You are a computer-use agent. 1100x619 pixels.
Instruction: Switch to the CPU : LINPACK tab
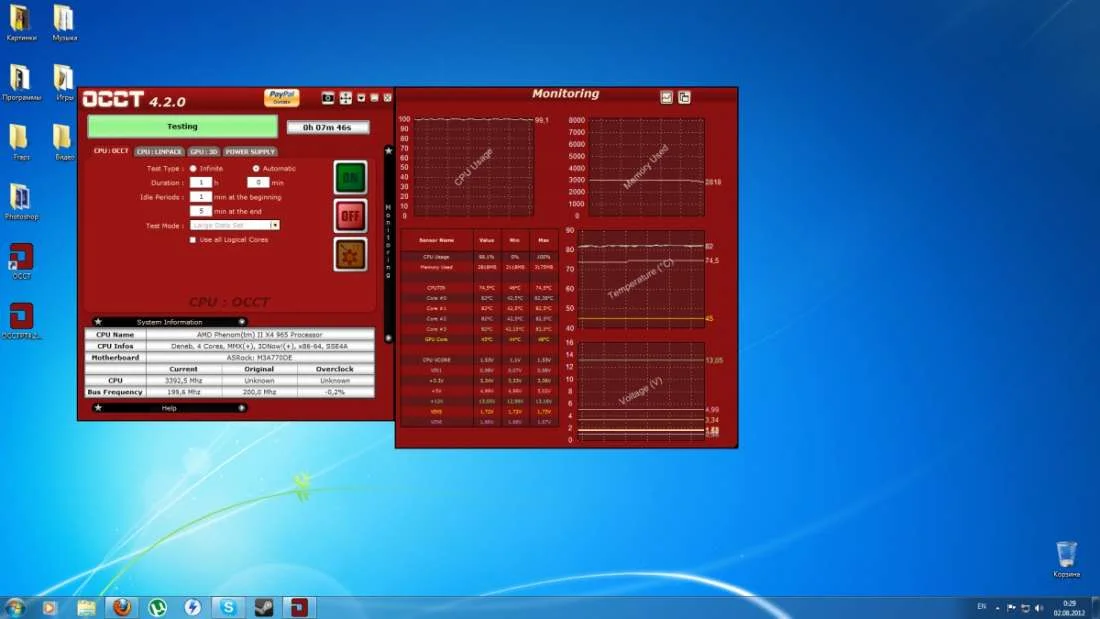(159, 152)
